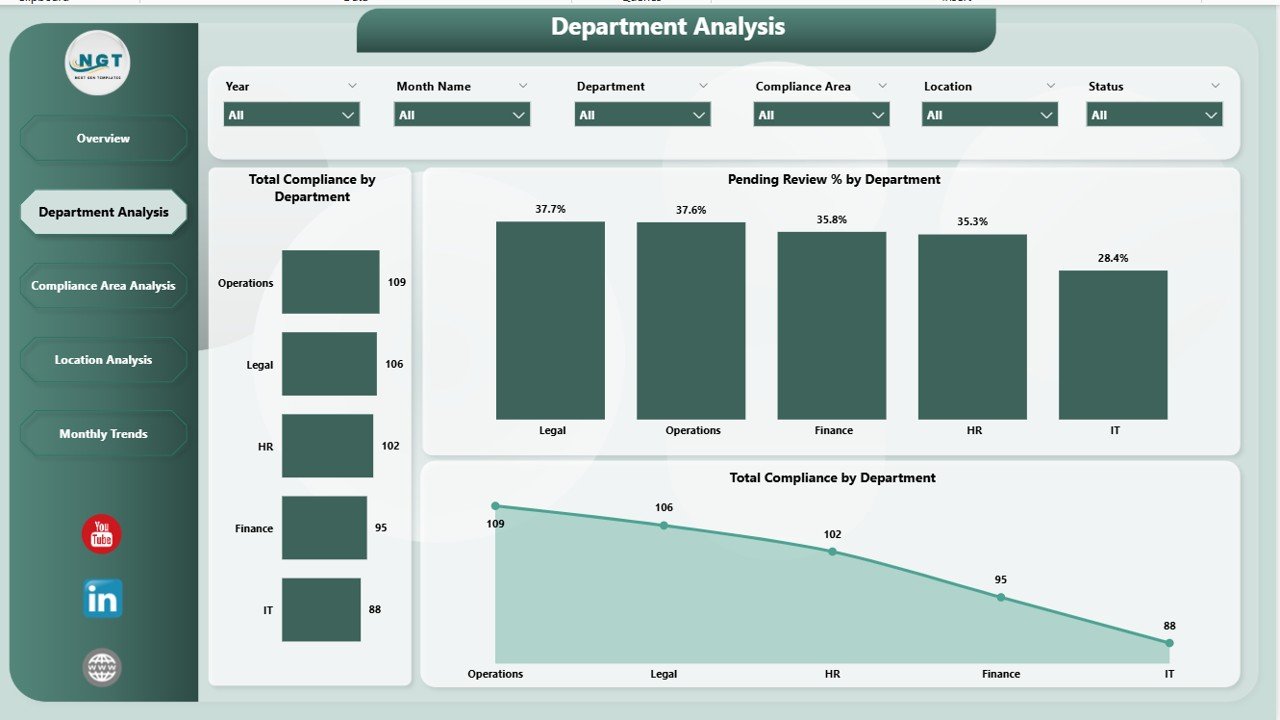Click the chevron beside the Year slicer header

[352, 86]
